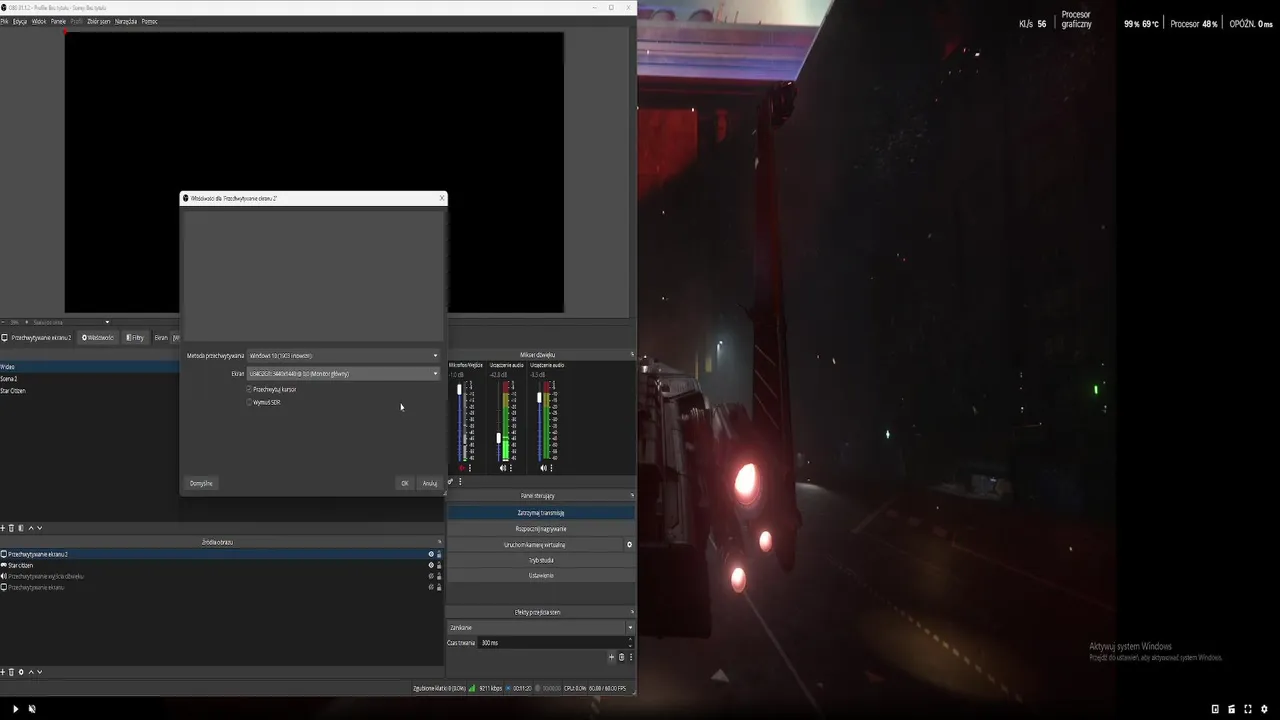This screenshot has height=720, width=1280.
Task: Open the Narzędzia menu
Action: [126, 21]
